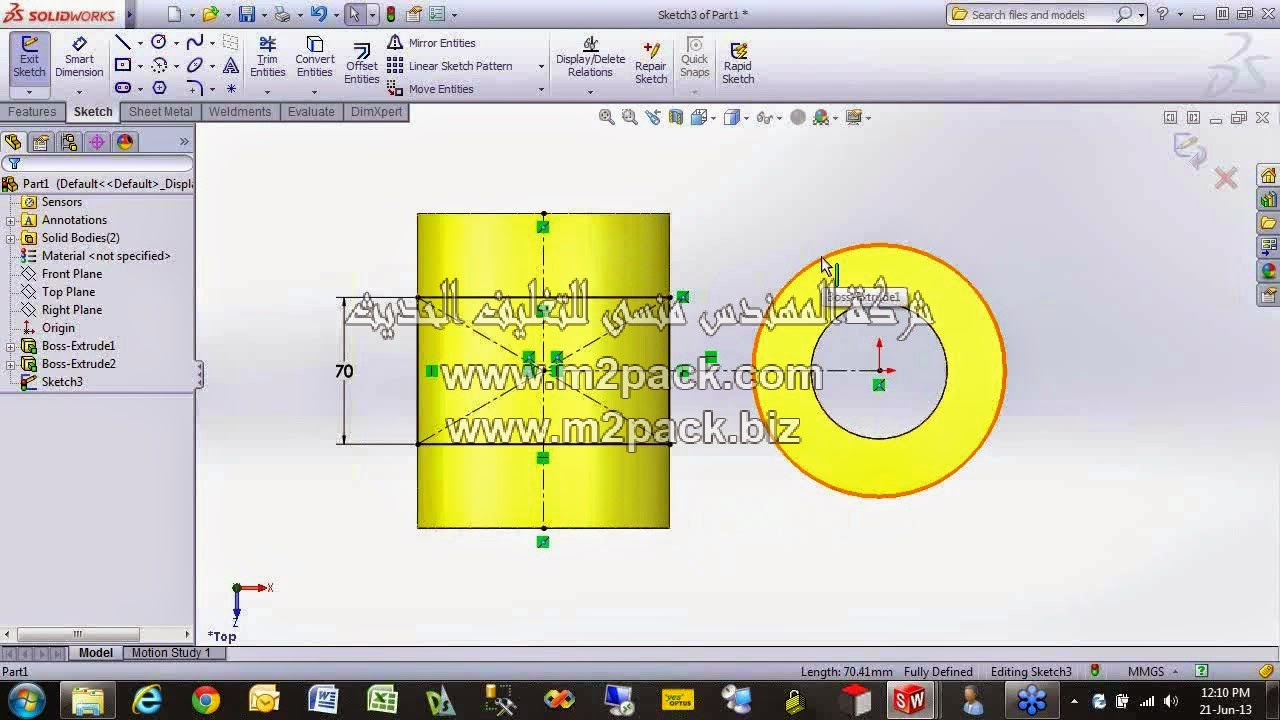Select the Smart Dimension tool
1280x720 pixels.
click(x=79, y=57)
